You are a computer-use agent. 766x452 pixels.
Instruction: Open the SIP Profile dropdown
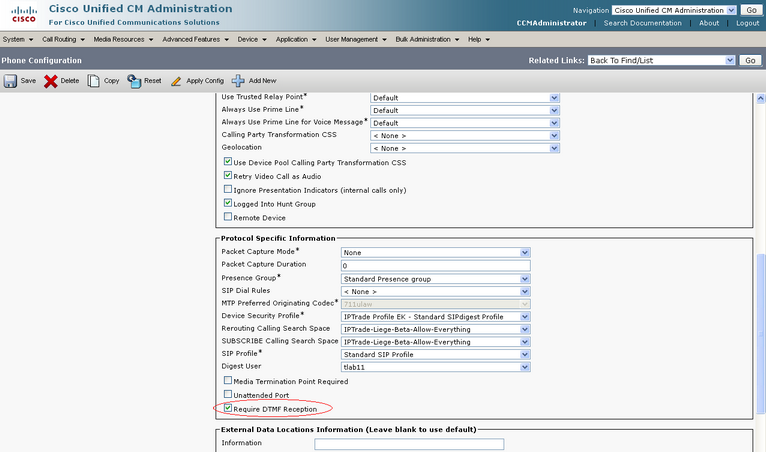tap(436, 355)
